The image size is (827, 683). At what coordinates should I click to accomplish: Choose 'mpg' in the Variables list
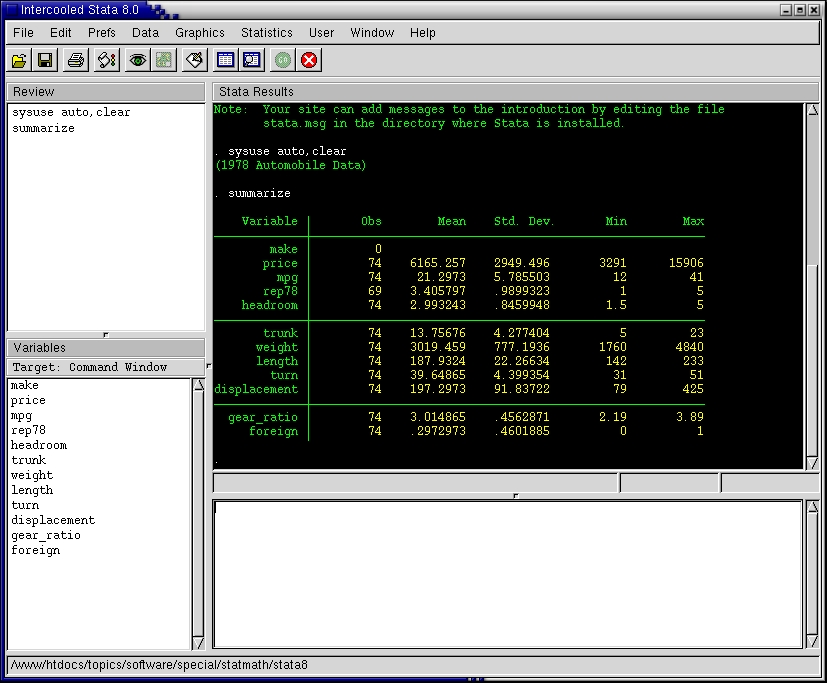22,416
